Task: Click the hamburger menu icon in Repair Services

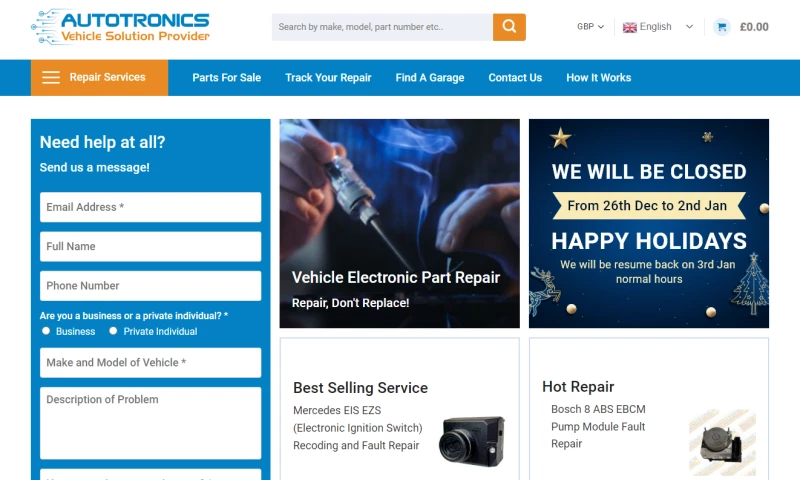Action: [x=51, y=78]
